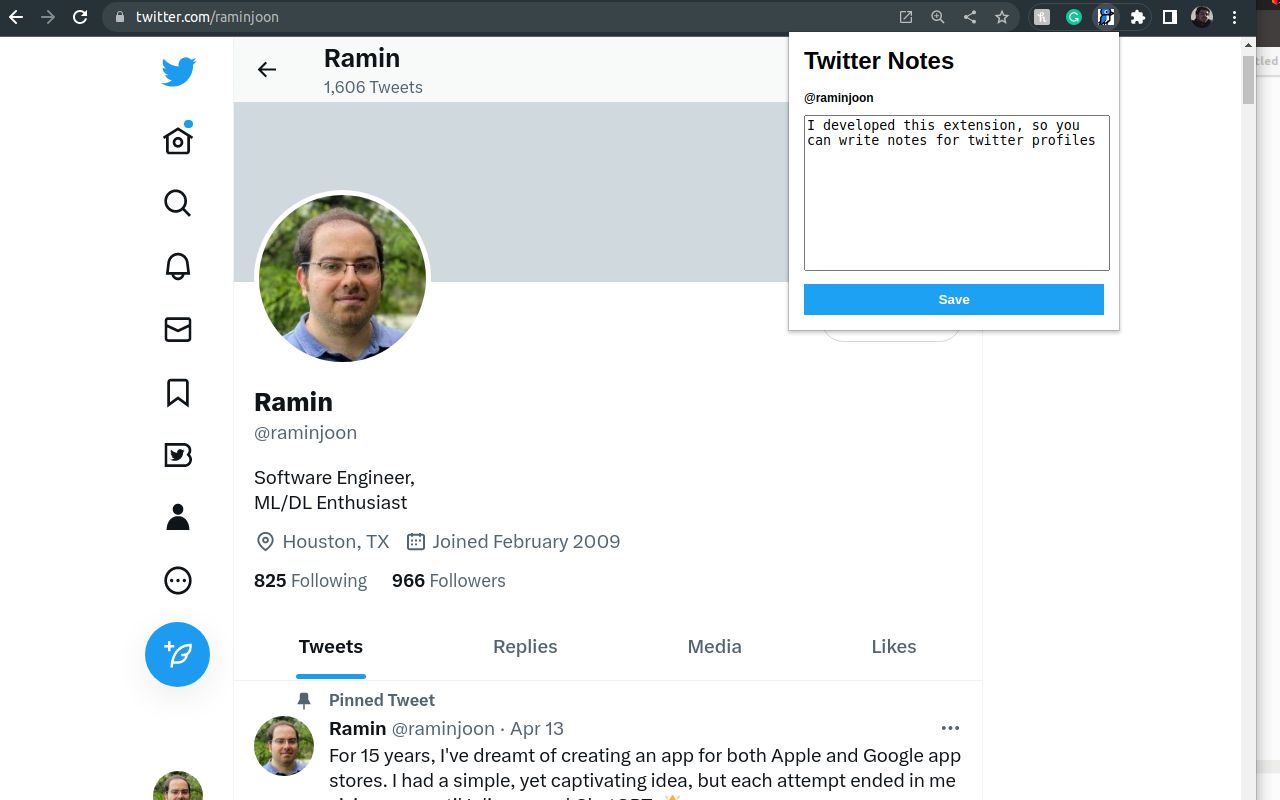1280x800 pixels.
Task: Click inside the Twitter Notes text area
Action: [955, 192]
